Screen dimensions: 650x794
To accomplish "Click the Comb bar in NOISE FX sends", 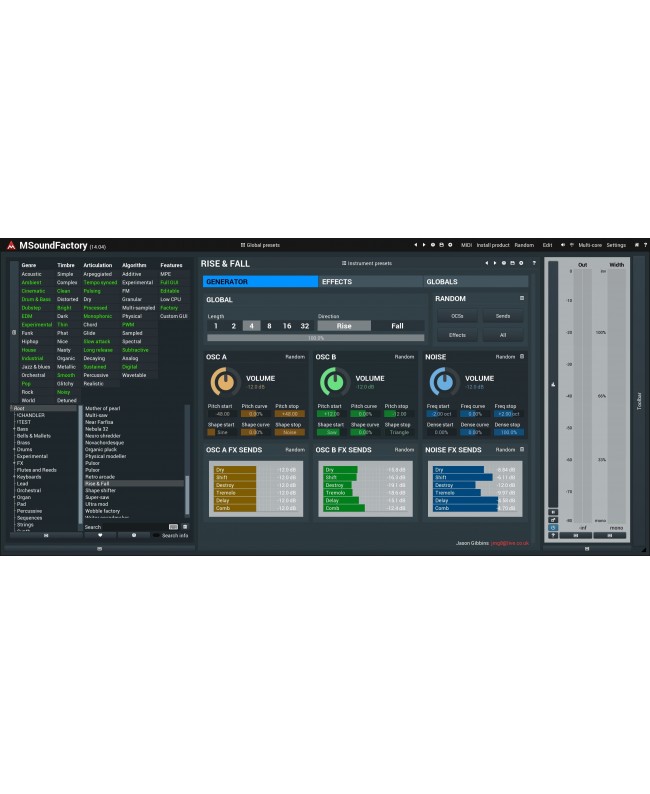I will point(475,508).
